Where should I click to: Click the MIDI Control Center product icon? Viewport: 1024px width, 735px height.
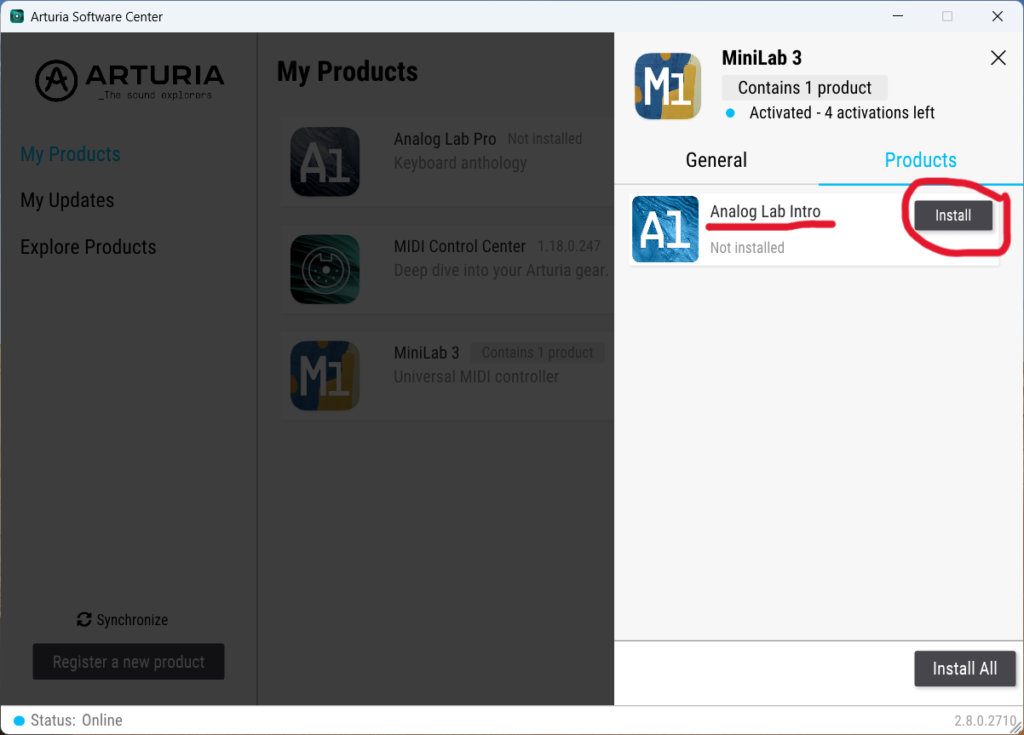[x=325, y=269]
